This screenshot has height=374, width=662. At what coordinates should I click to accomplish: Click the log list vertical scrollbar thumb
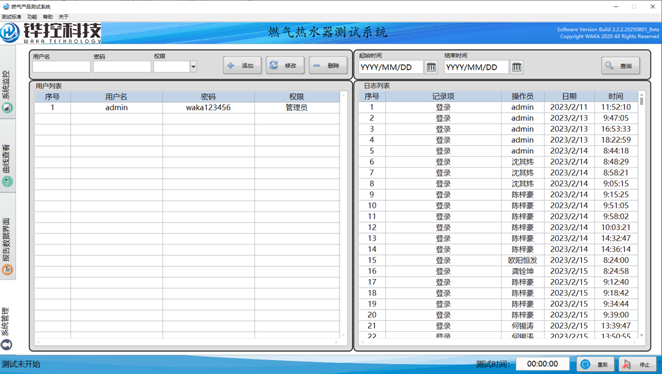641,100
